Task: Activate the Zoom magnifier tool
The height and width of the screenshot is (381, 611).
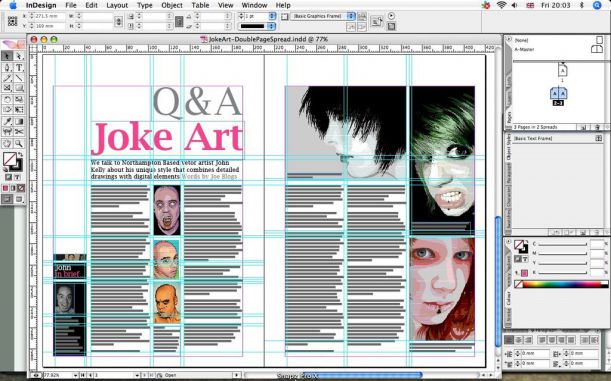Action: tap(19, 144)
